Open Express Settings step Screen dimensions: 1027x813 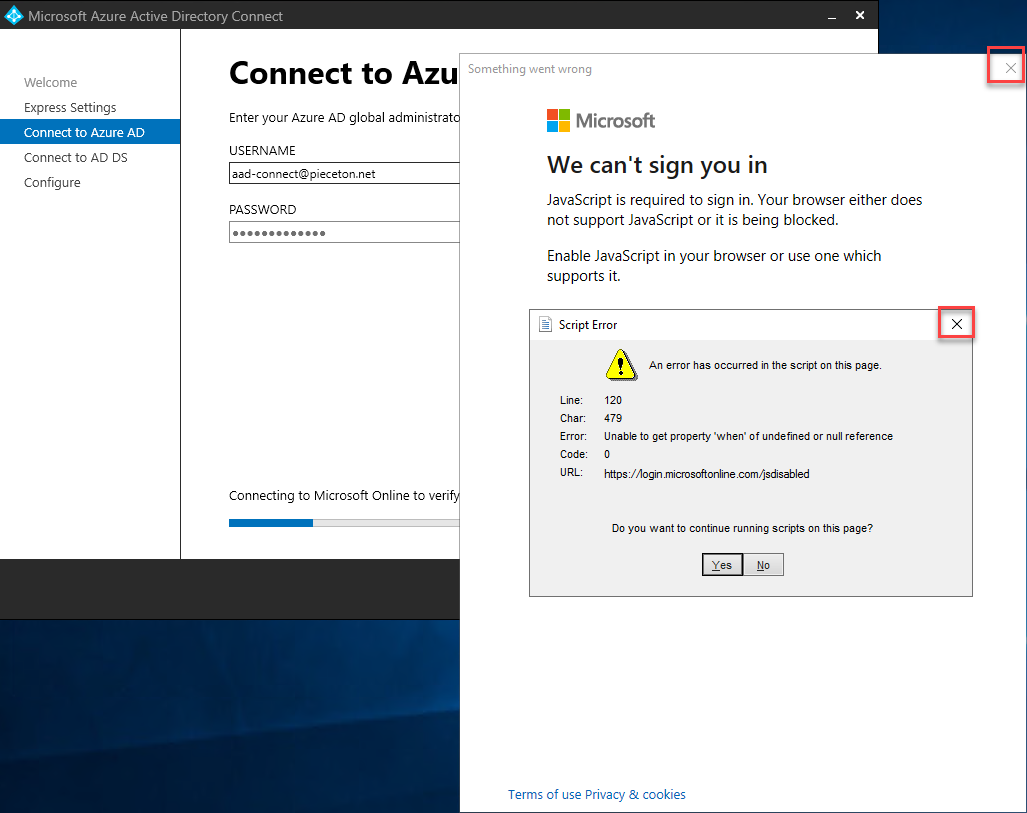pos(70,107)
